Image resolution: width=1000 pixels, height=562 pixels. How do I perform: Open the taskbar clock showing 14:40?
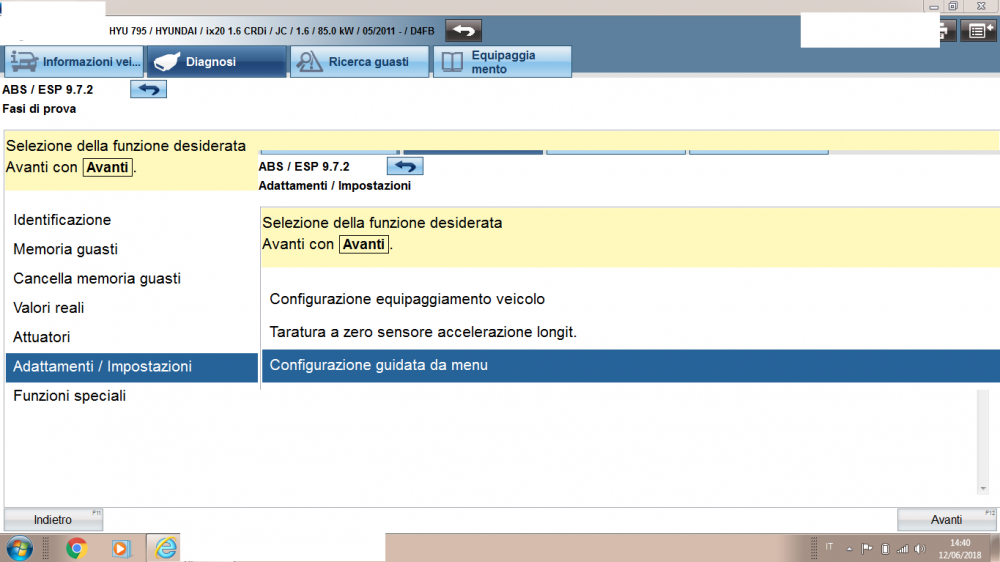pyautogui.click(x=960, y=549)
